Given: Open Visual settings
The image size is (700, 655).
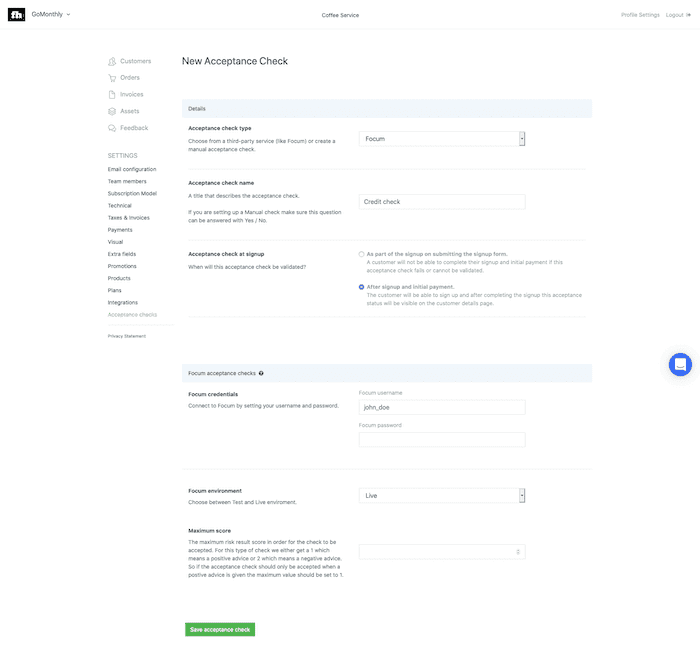Looking at the screenshot, I should coord(115,242).
